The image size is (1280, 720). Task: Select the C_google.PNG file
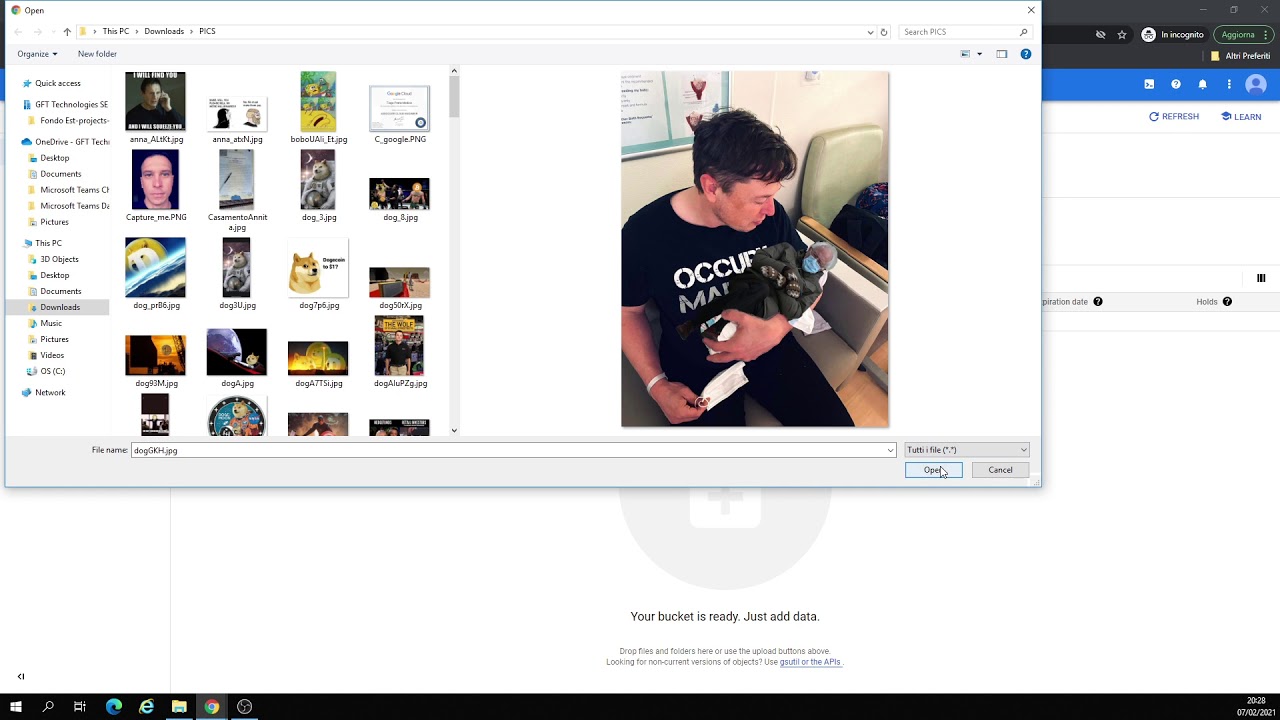pos(400,114)
